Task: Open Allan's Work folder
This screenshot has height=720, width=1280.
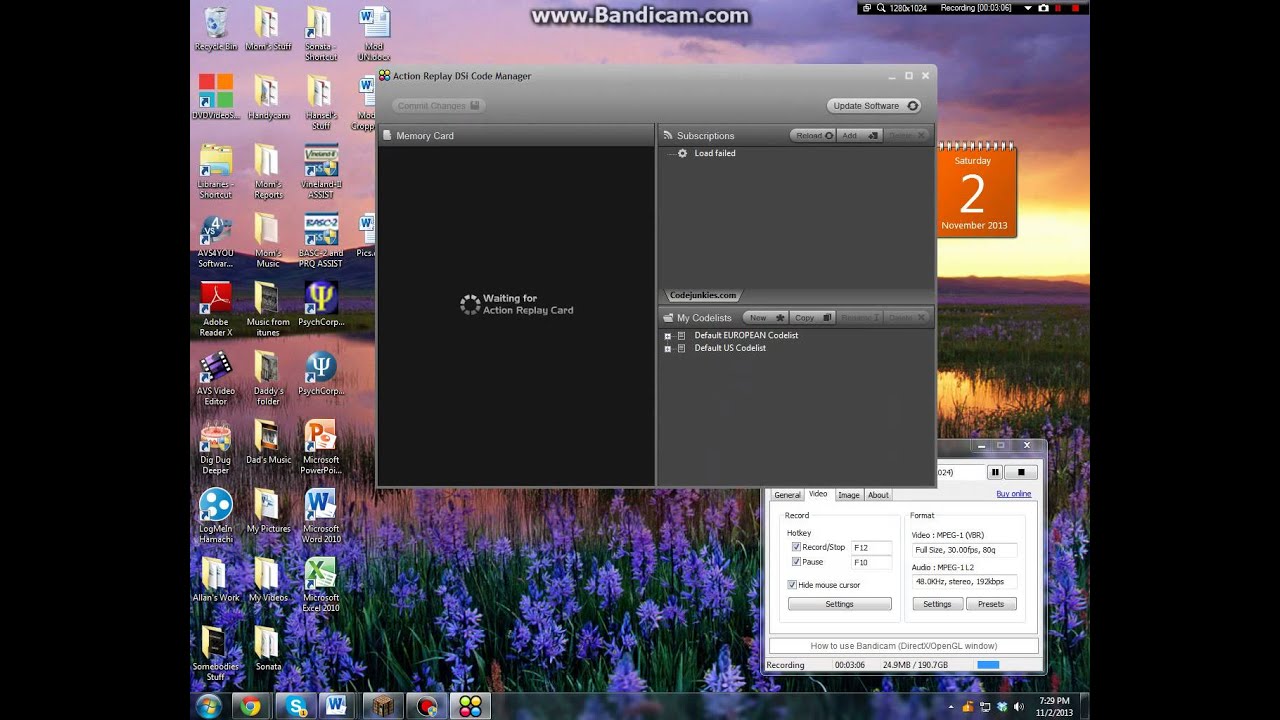Action: coord(216,580)
